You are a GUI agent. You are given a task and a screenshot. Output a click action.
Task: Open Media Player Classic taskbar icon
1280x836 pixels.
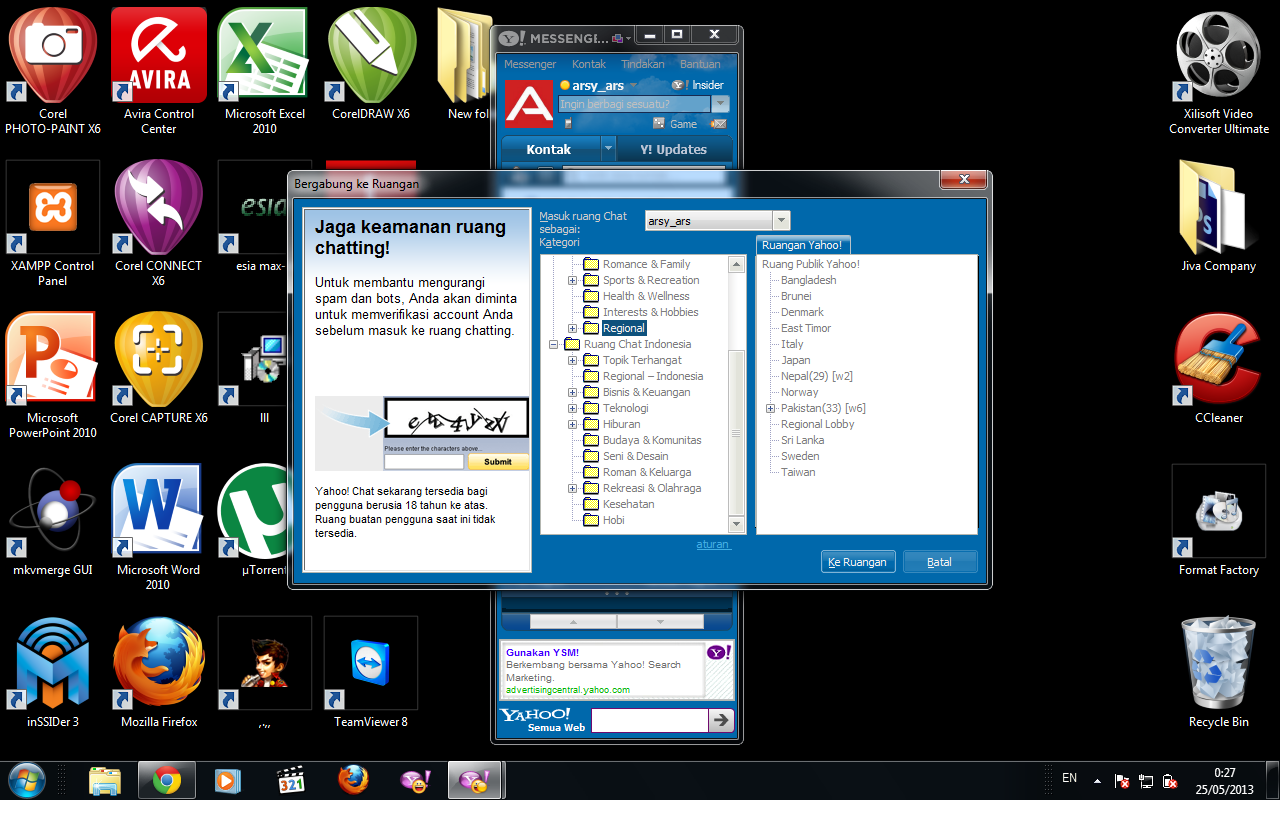pos(290,780)
